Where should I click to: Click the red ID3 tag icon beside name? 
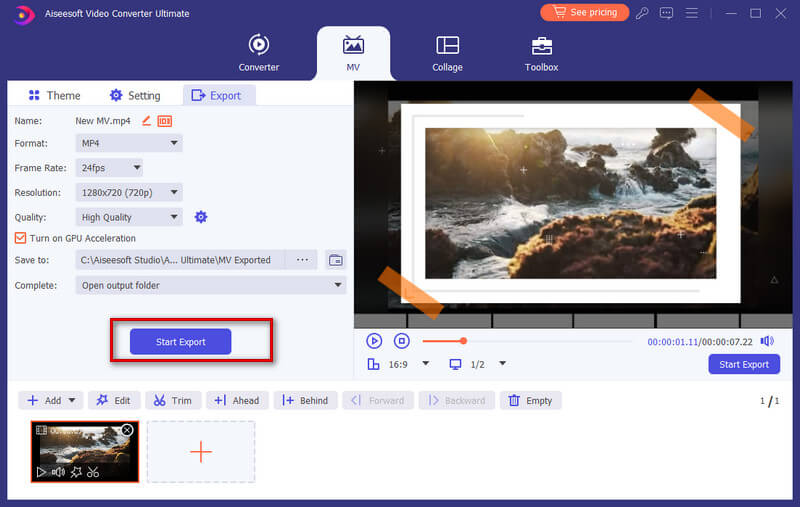click(164, 121)
